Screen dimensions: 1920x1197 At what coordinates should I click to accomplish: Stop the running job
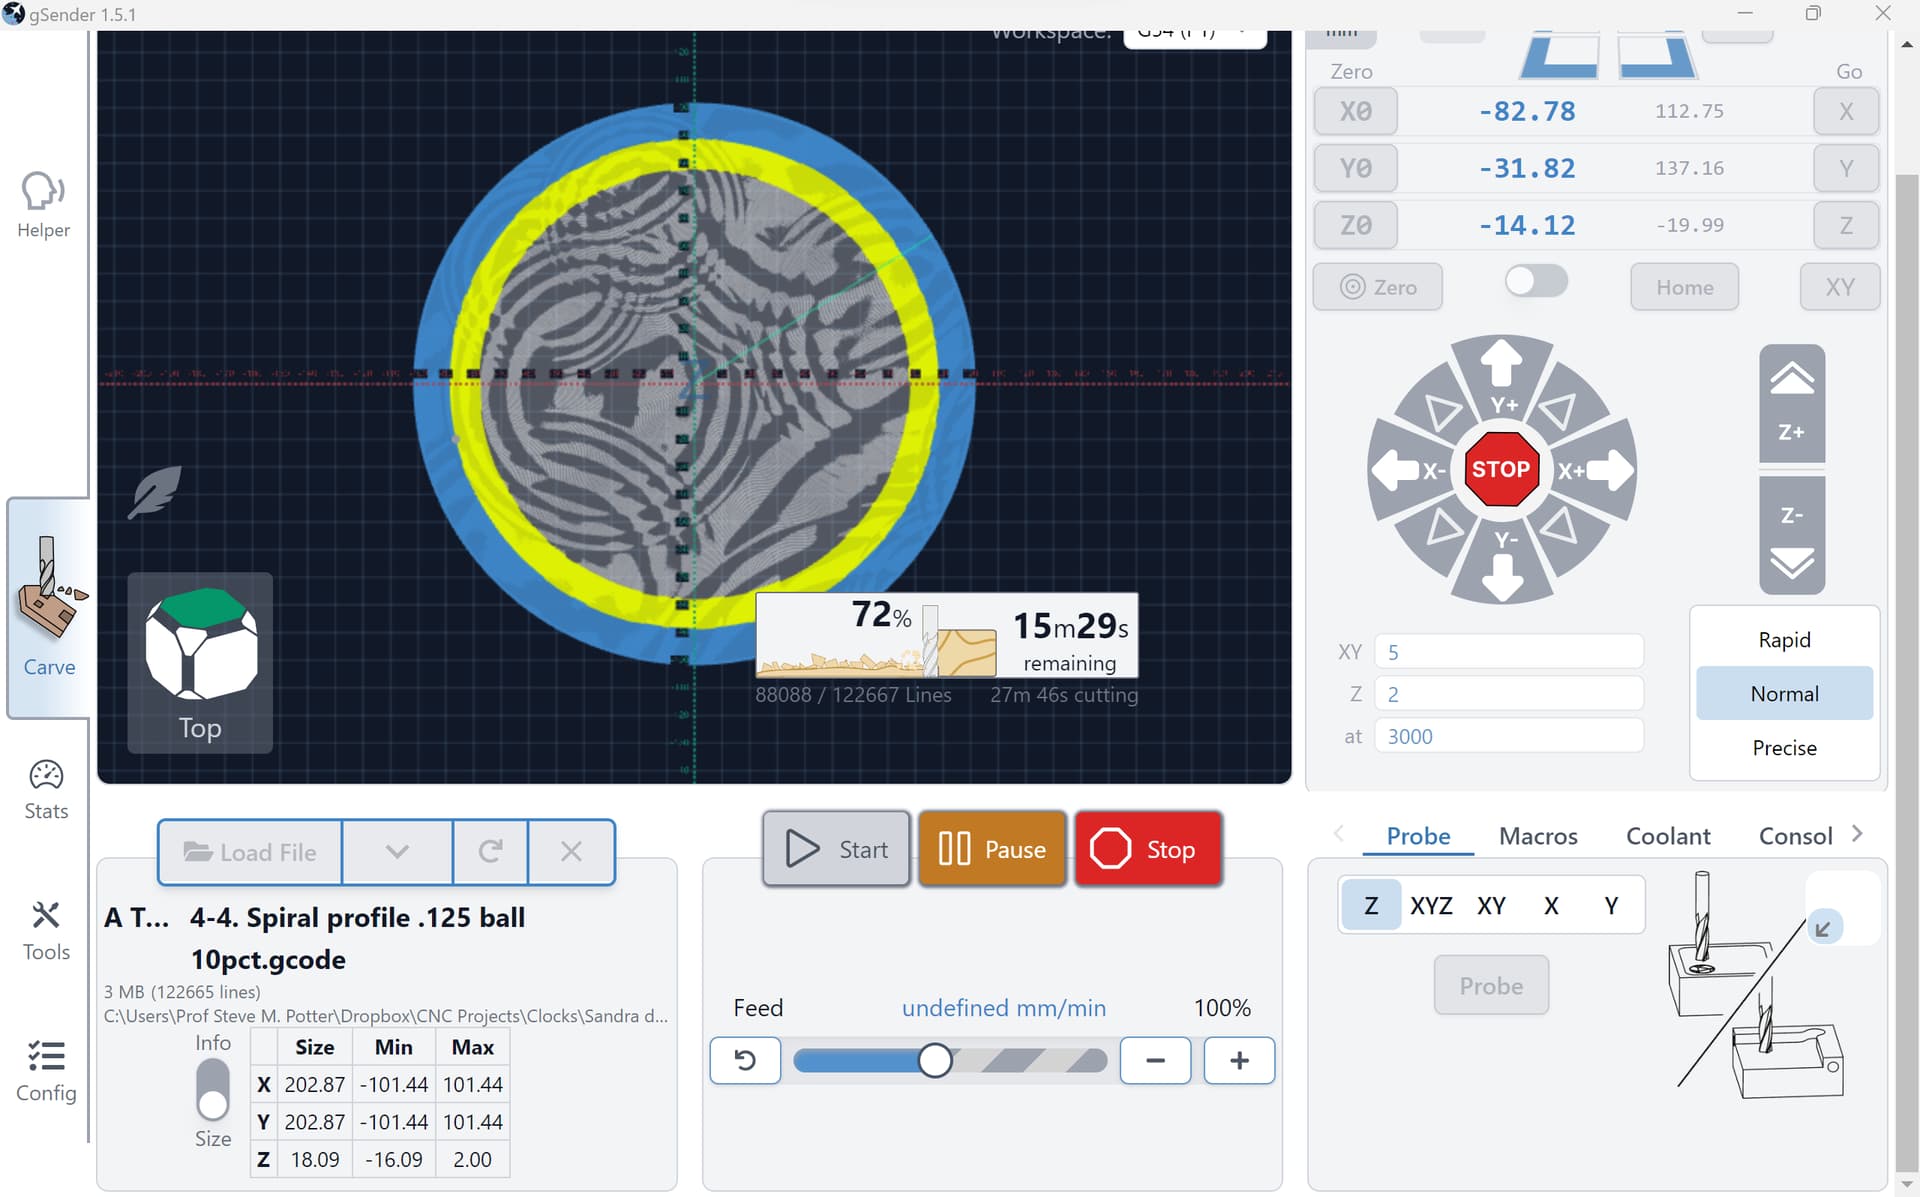(1148, 849)
